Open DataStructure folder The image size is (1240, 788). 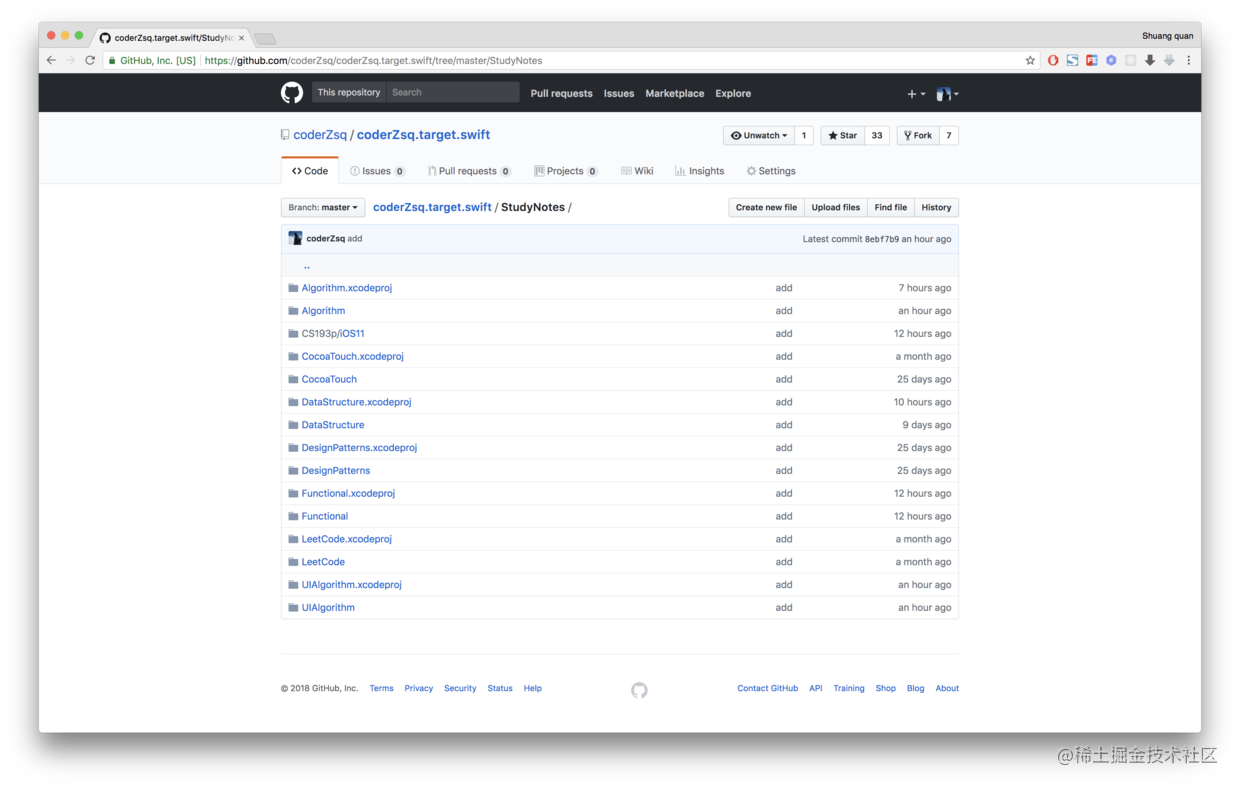pos(333,425)
